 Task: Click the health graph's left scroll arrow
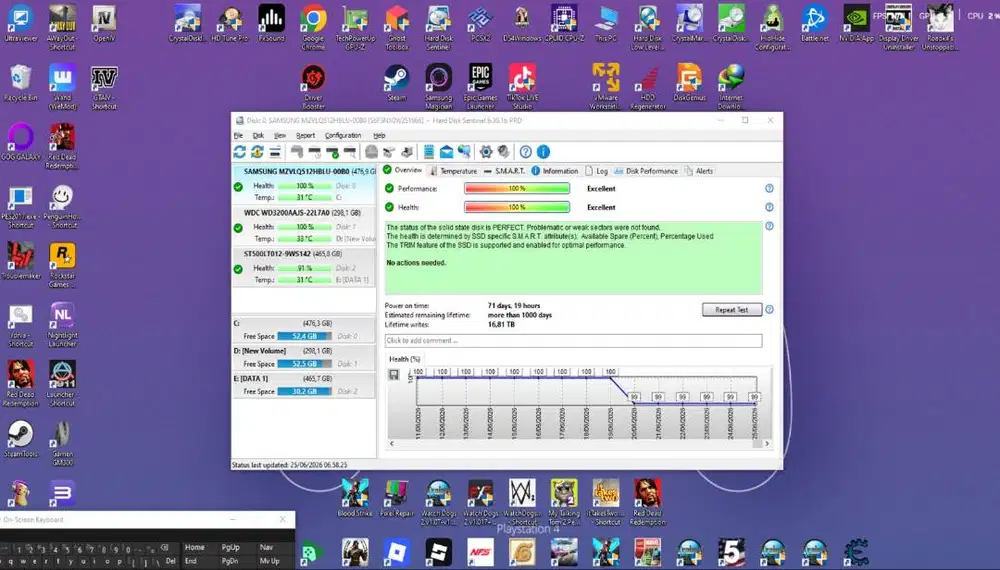pos(392,443)
